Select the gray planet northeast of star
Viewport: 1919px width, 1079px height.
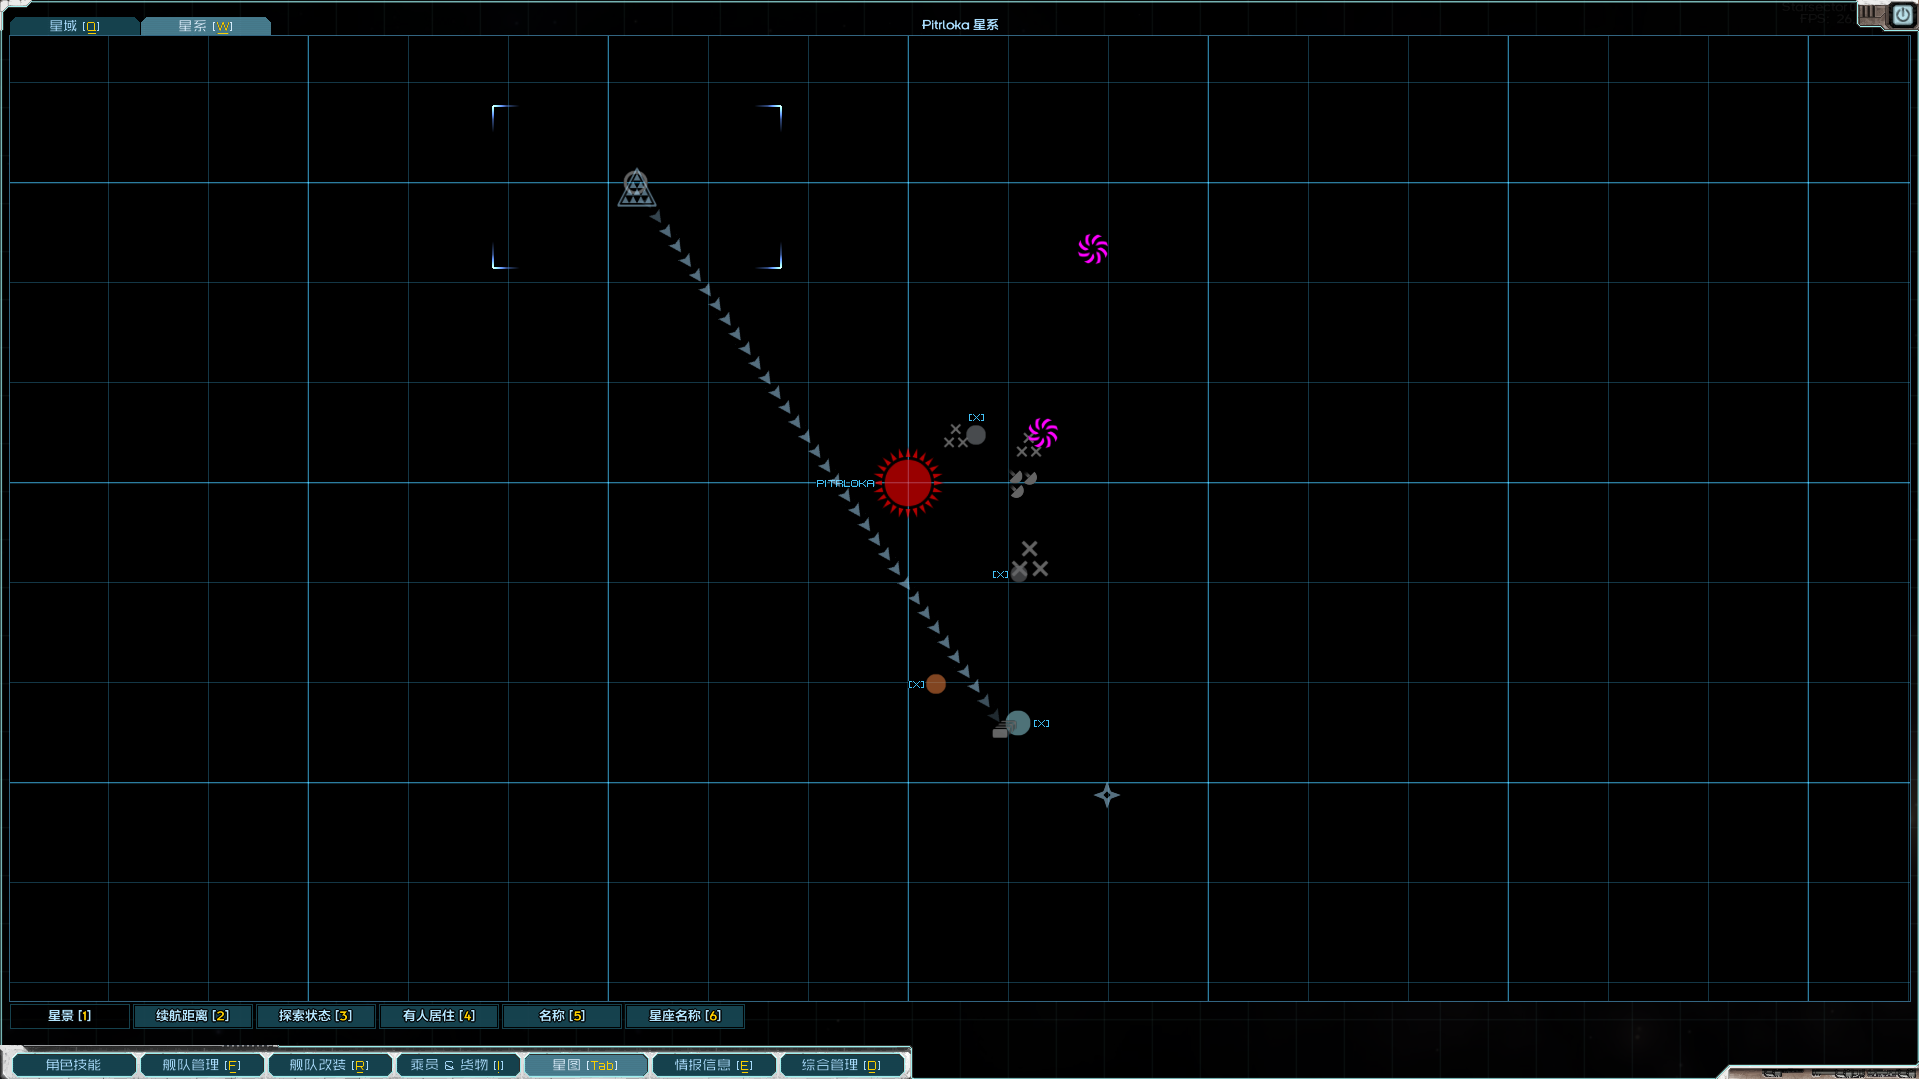click(x=976, y=435)
